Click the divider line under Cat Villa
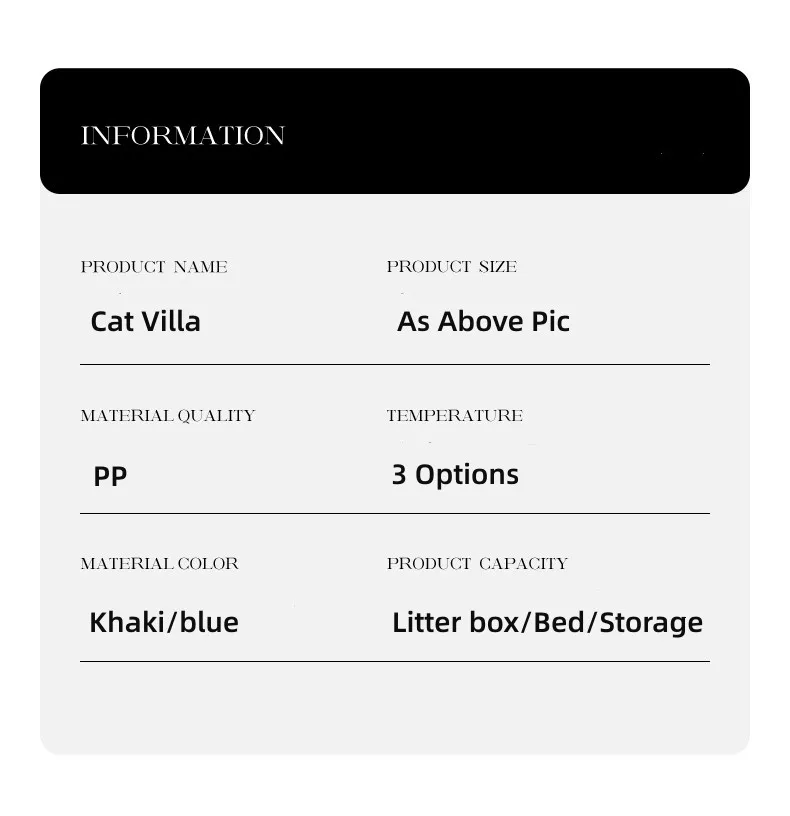The width and height of the screenshot is (790, 816). pyautogui.click(x=394, y=364)
